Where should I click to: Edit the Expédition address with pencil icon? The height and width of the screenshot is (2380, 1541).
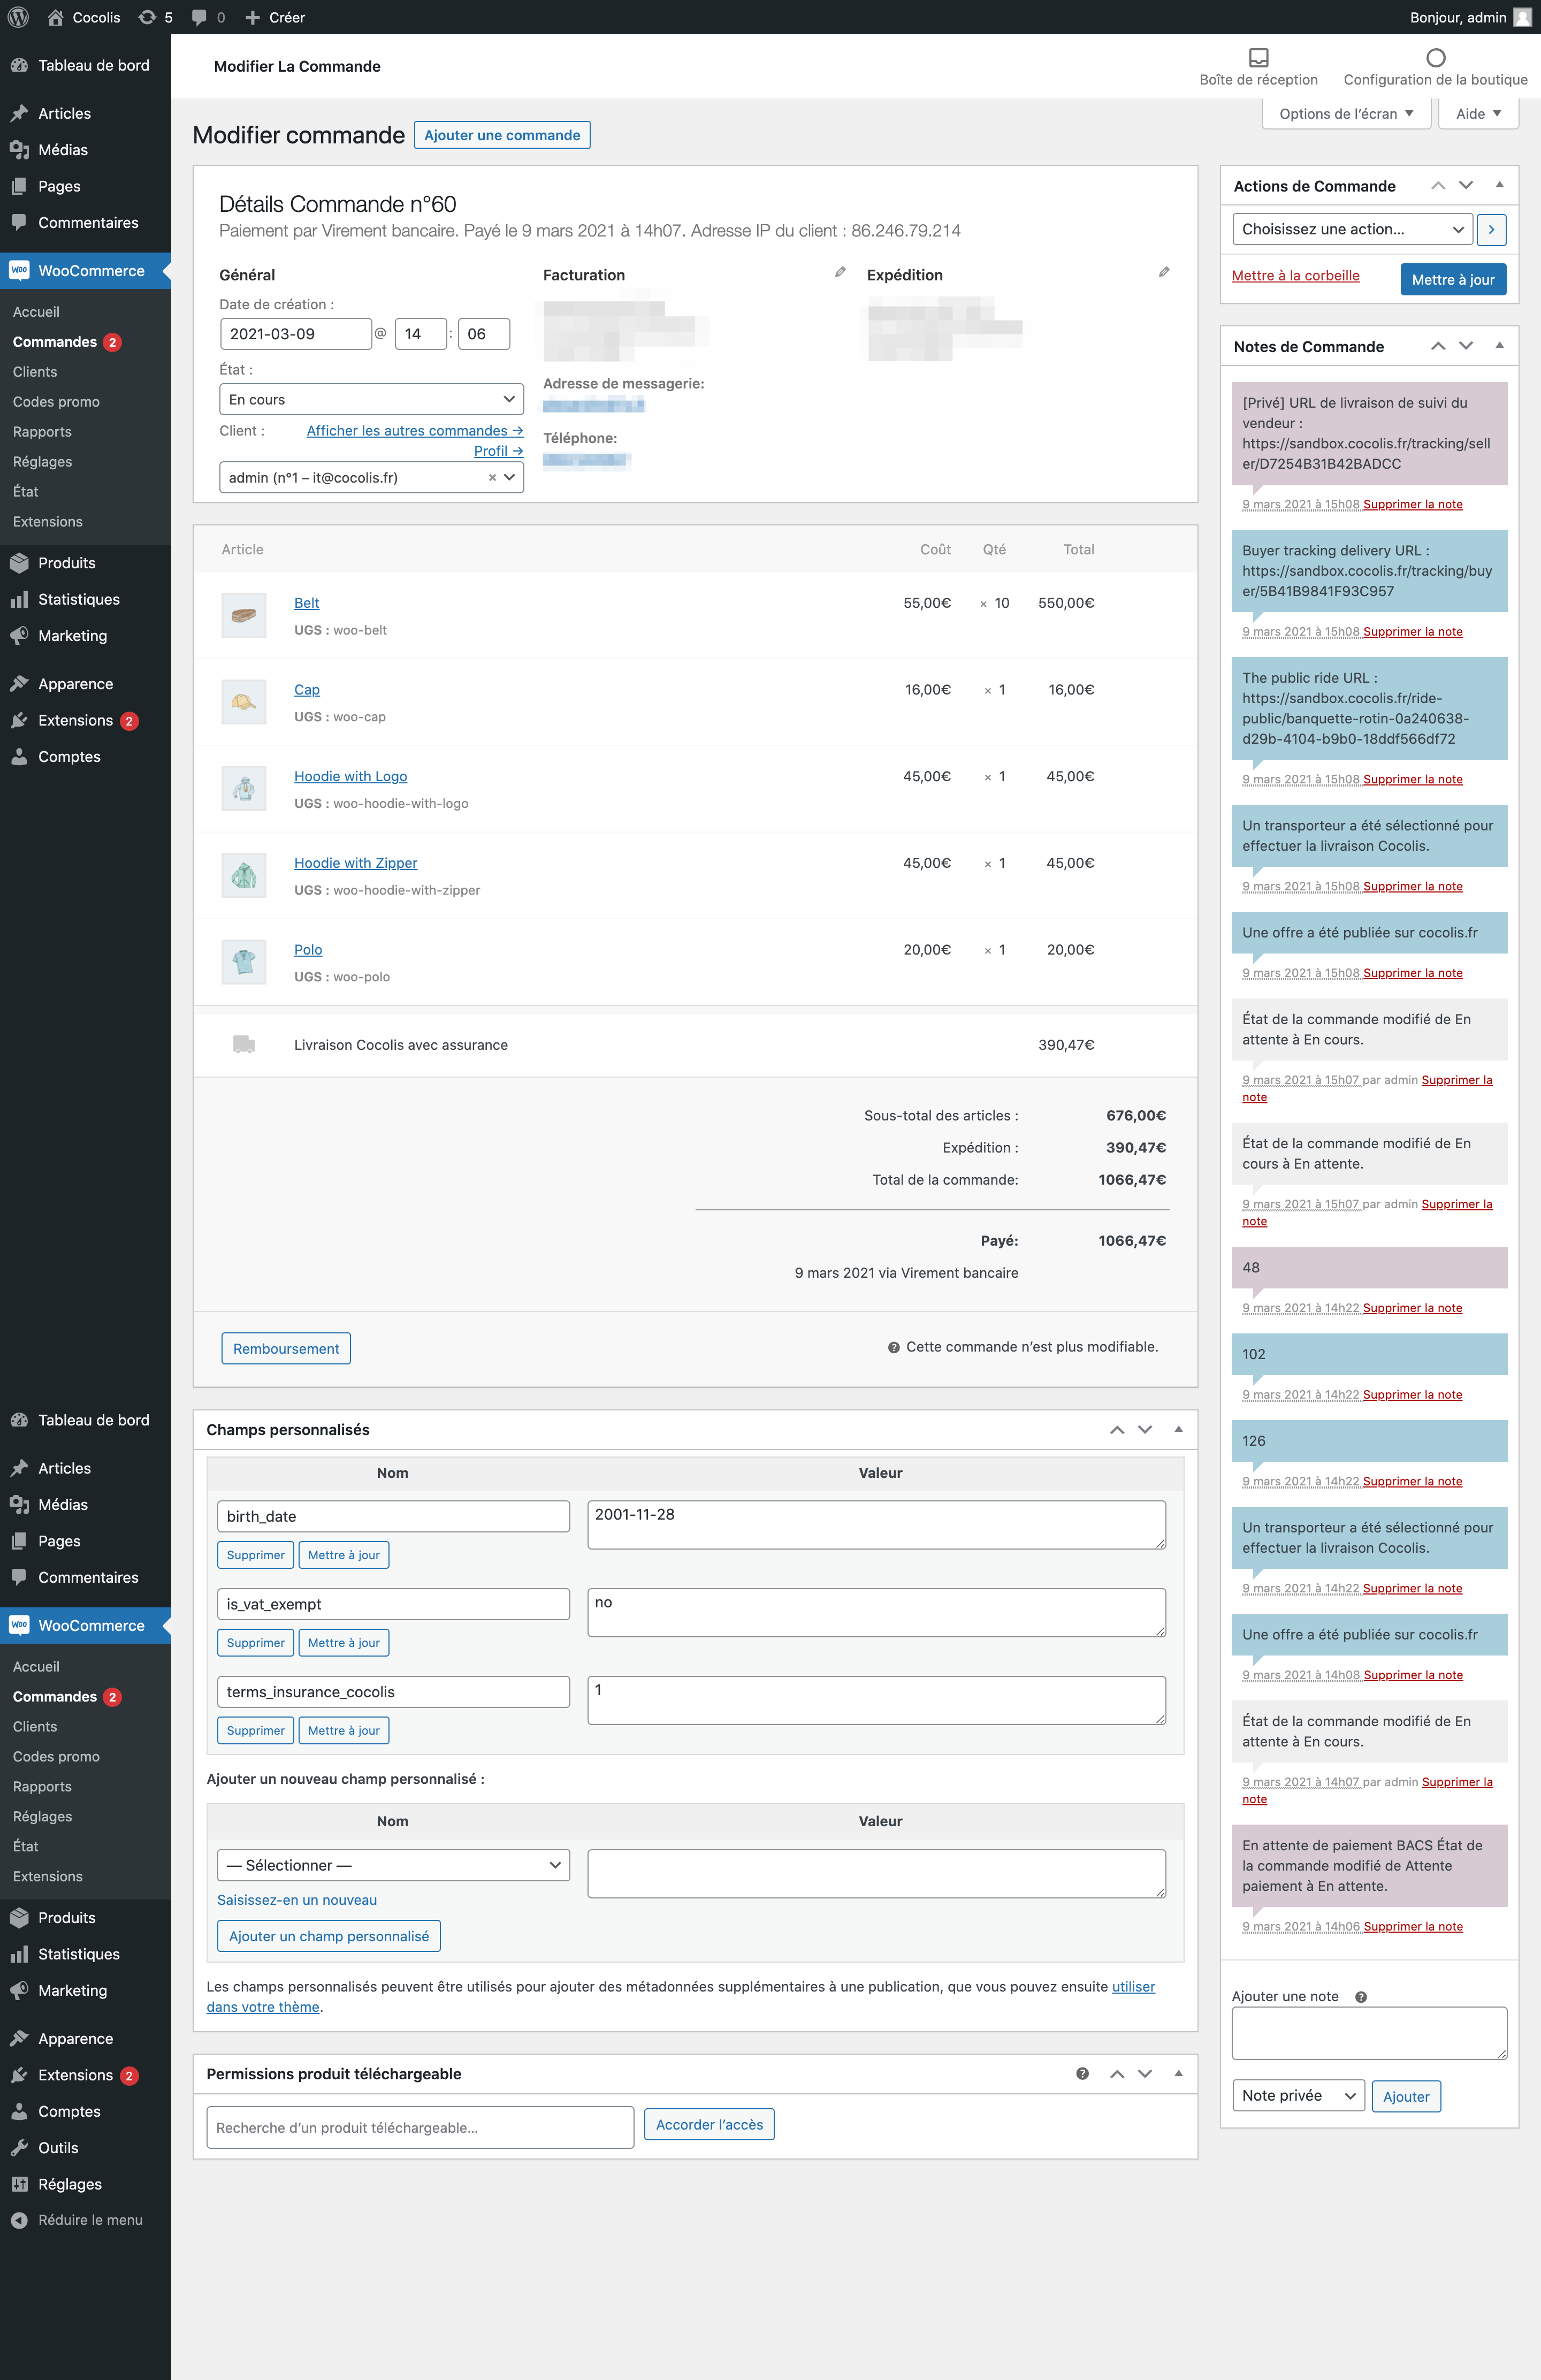tap(1164, 272)
